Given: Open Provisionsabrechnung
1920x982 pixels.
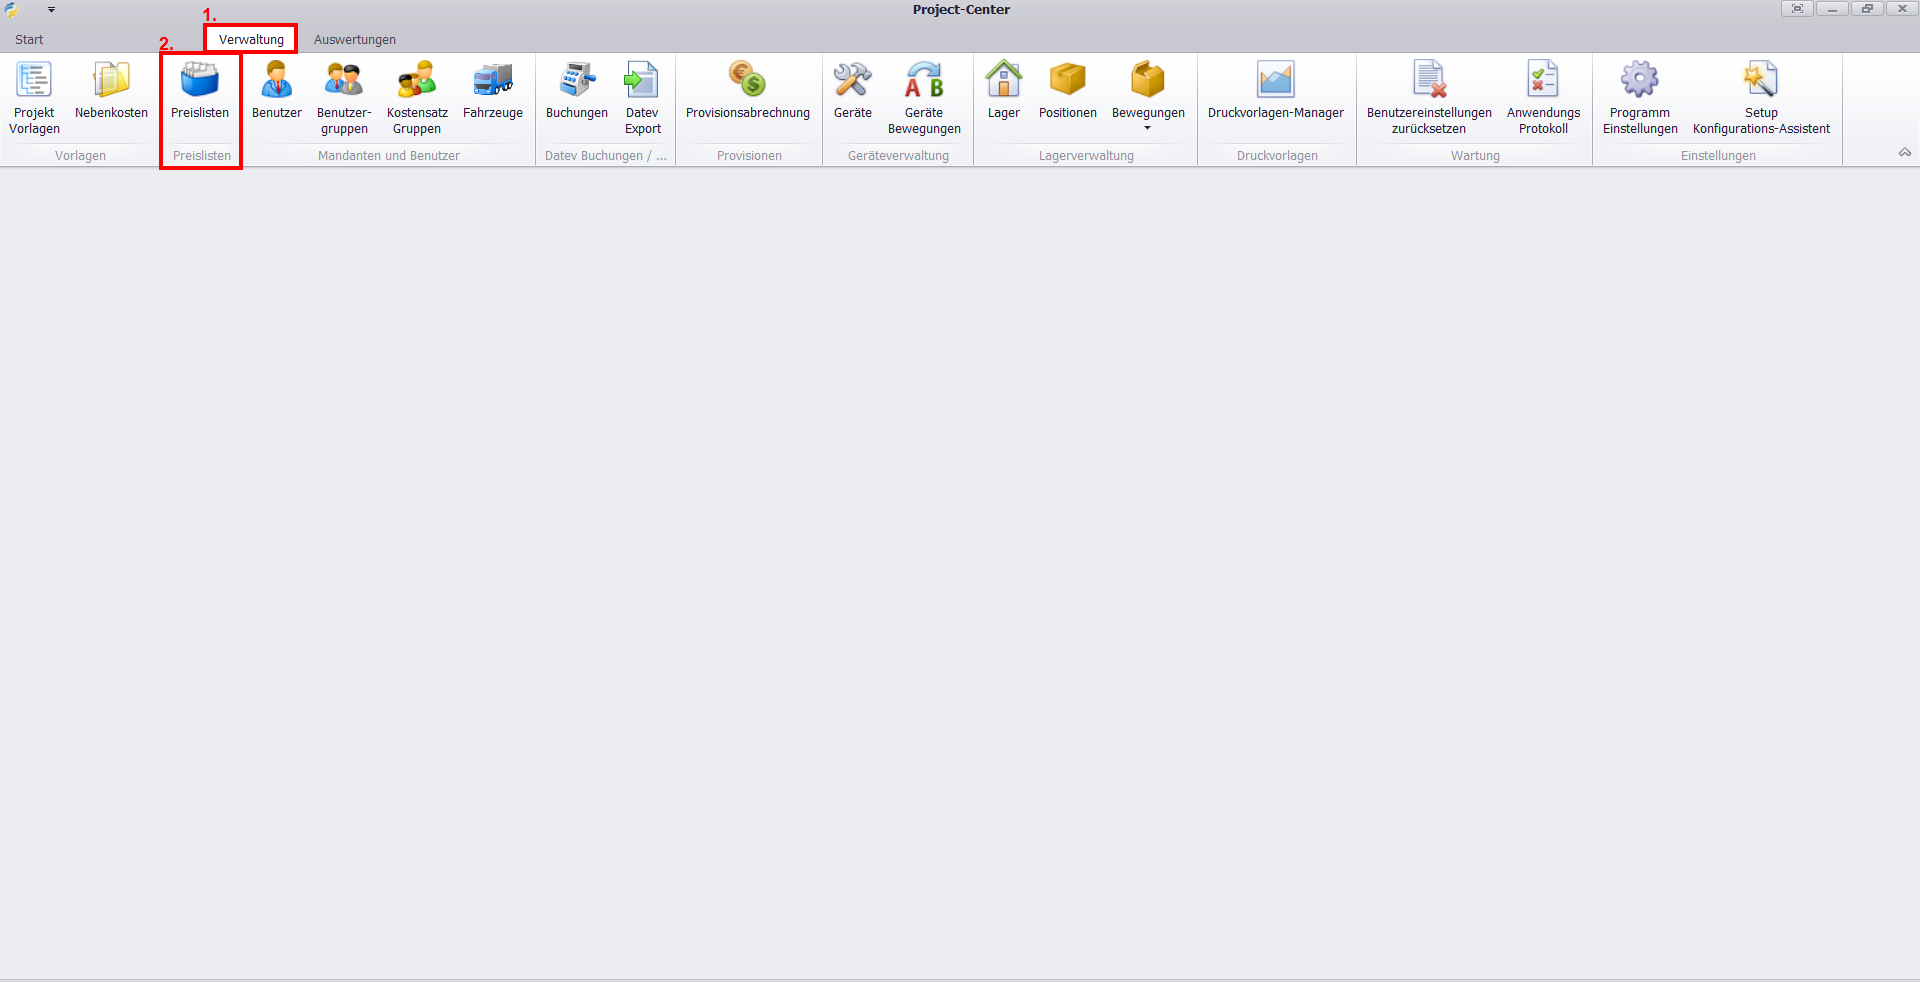Looking at the screenshot, I should click(747, 97).
